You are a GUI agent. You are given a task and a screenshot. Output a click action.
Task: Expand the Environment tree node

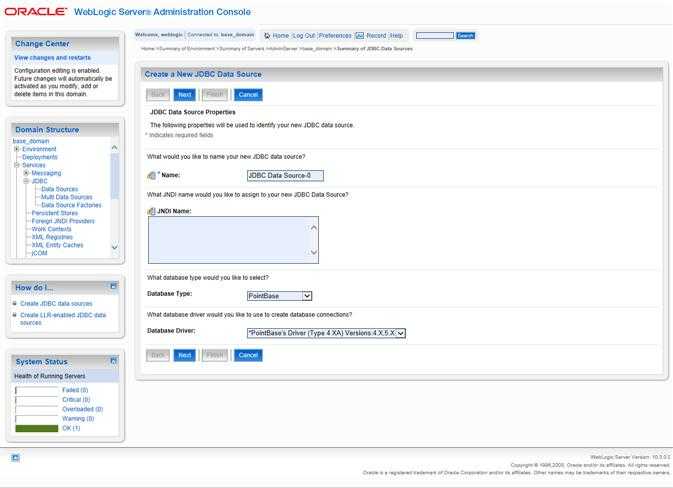17,149
